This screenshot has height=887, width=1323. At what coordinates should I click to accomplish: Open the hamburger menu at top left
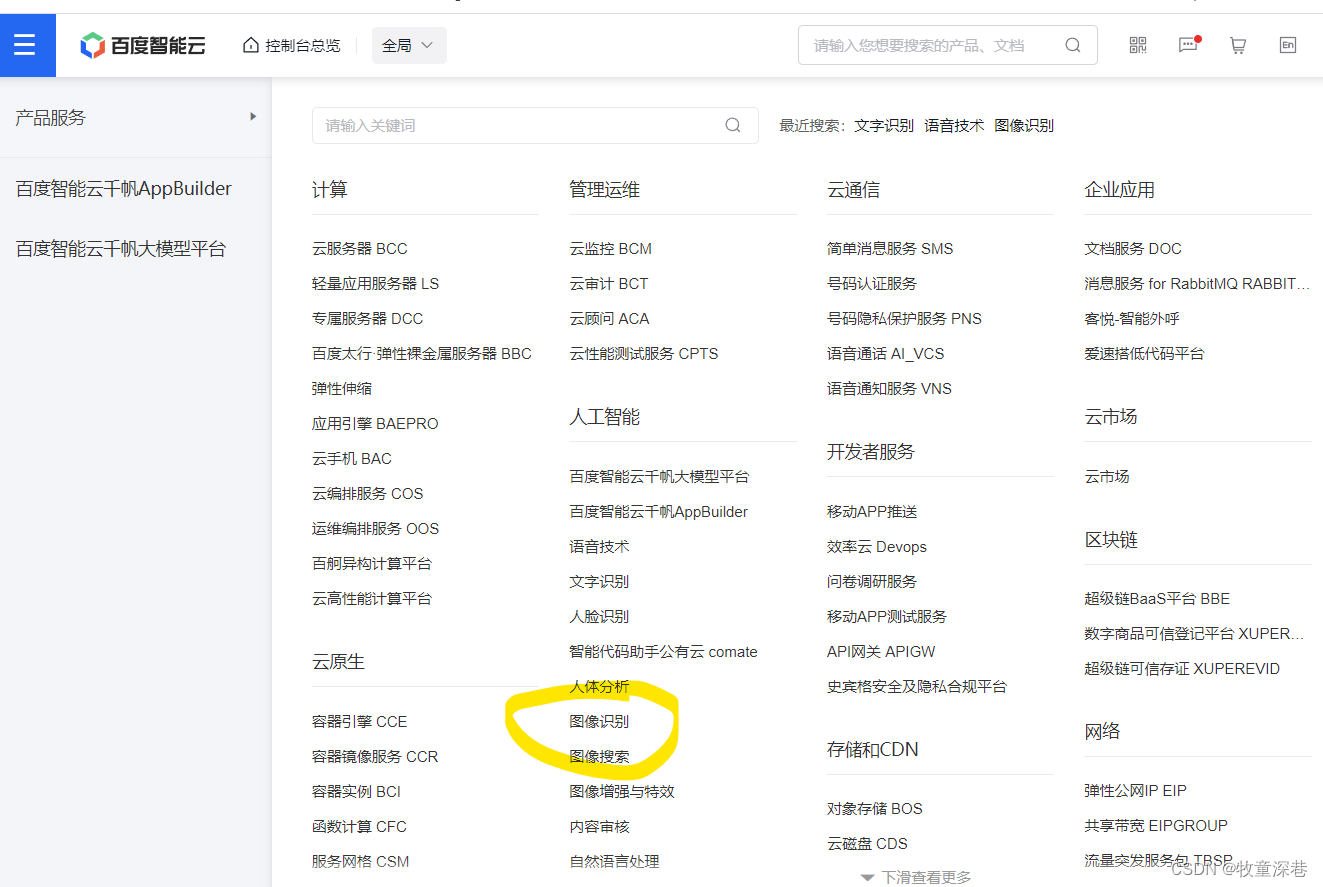click(x=27, y=45)
